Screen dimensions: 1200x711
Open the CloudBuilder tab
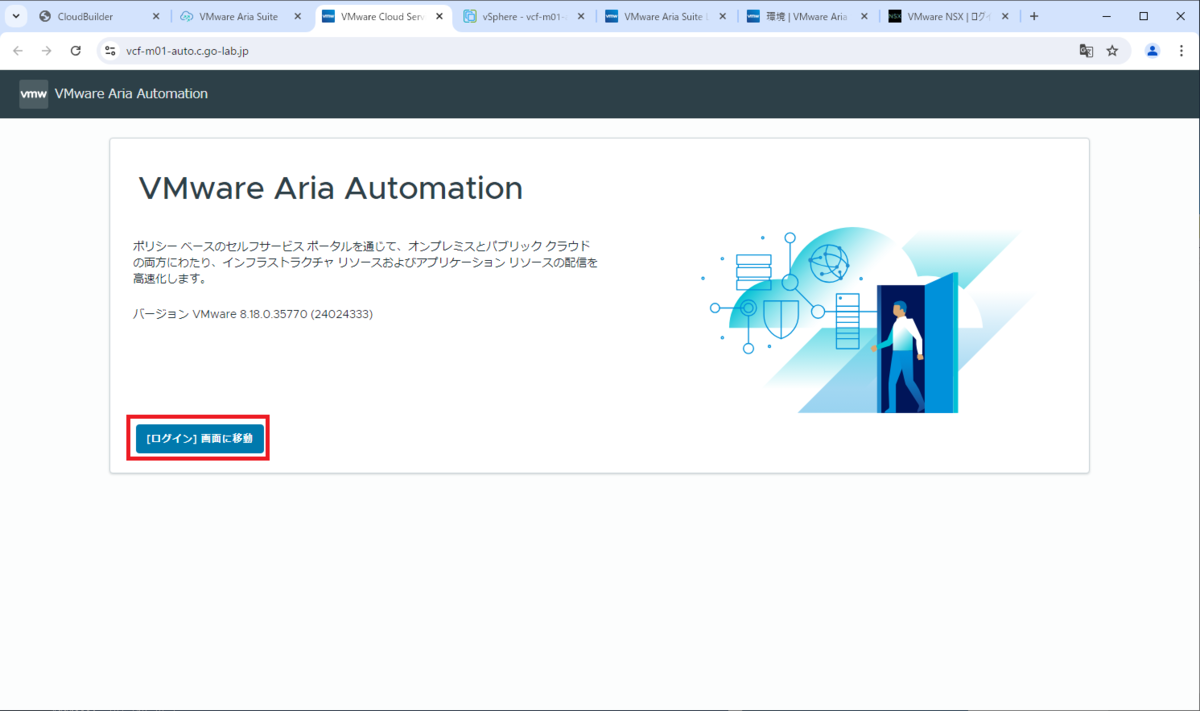pos(98,17)
